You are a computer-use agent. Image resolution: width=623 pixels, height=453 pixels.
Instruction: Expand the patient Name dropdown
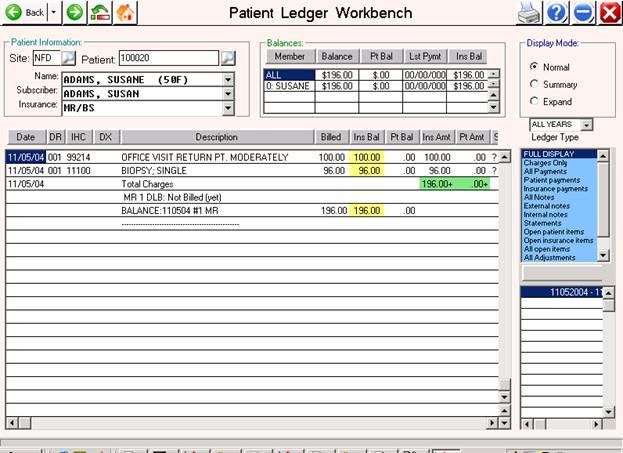(228, 78)
